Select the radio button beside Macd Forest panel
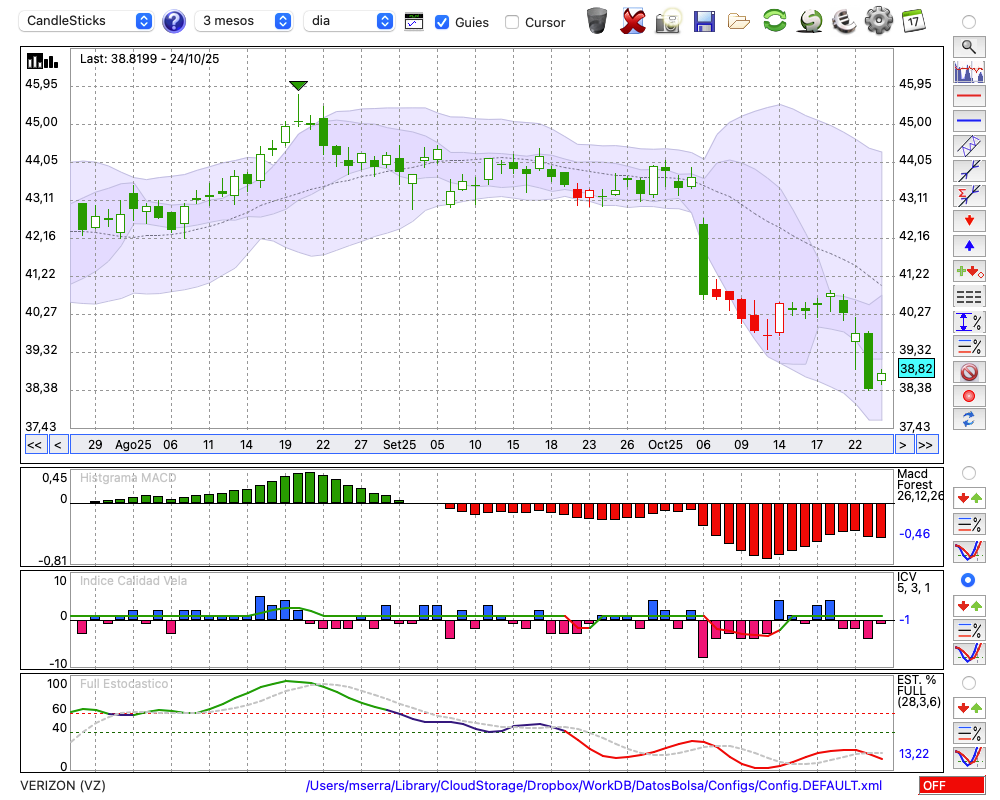The image size is (1000, 800). click(x=968, y=472)
